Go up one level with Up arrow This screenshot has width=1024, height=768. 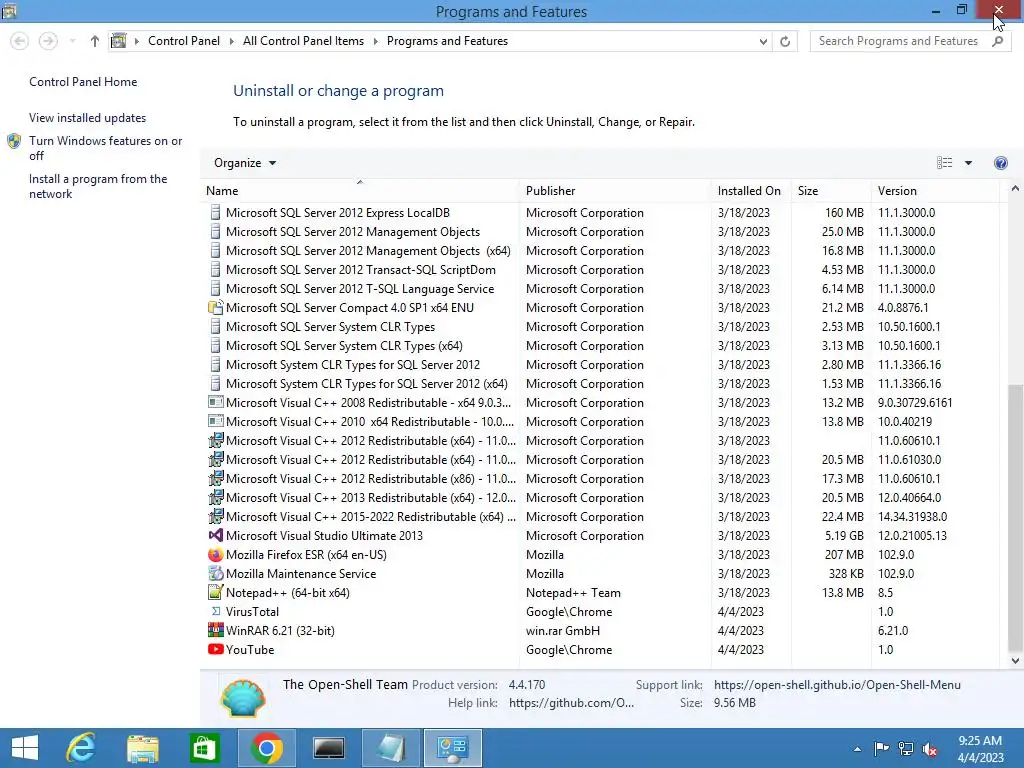95,41
